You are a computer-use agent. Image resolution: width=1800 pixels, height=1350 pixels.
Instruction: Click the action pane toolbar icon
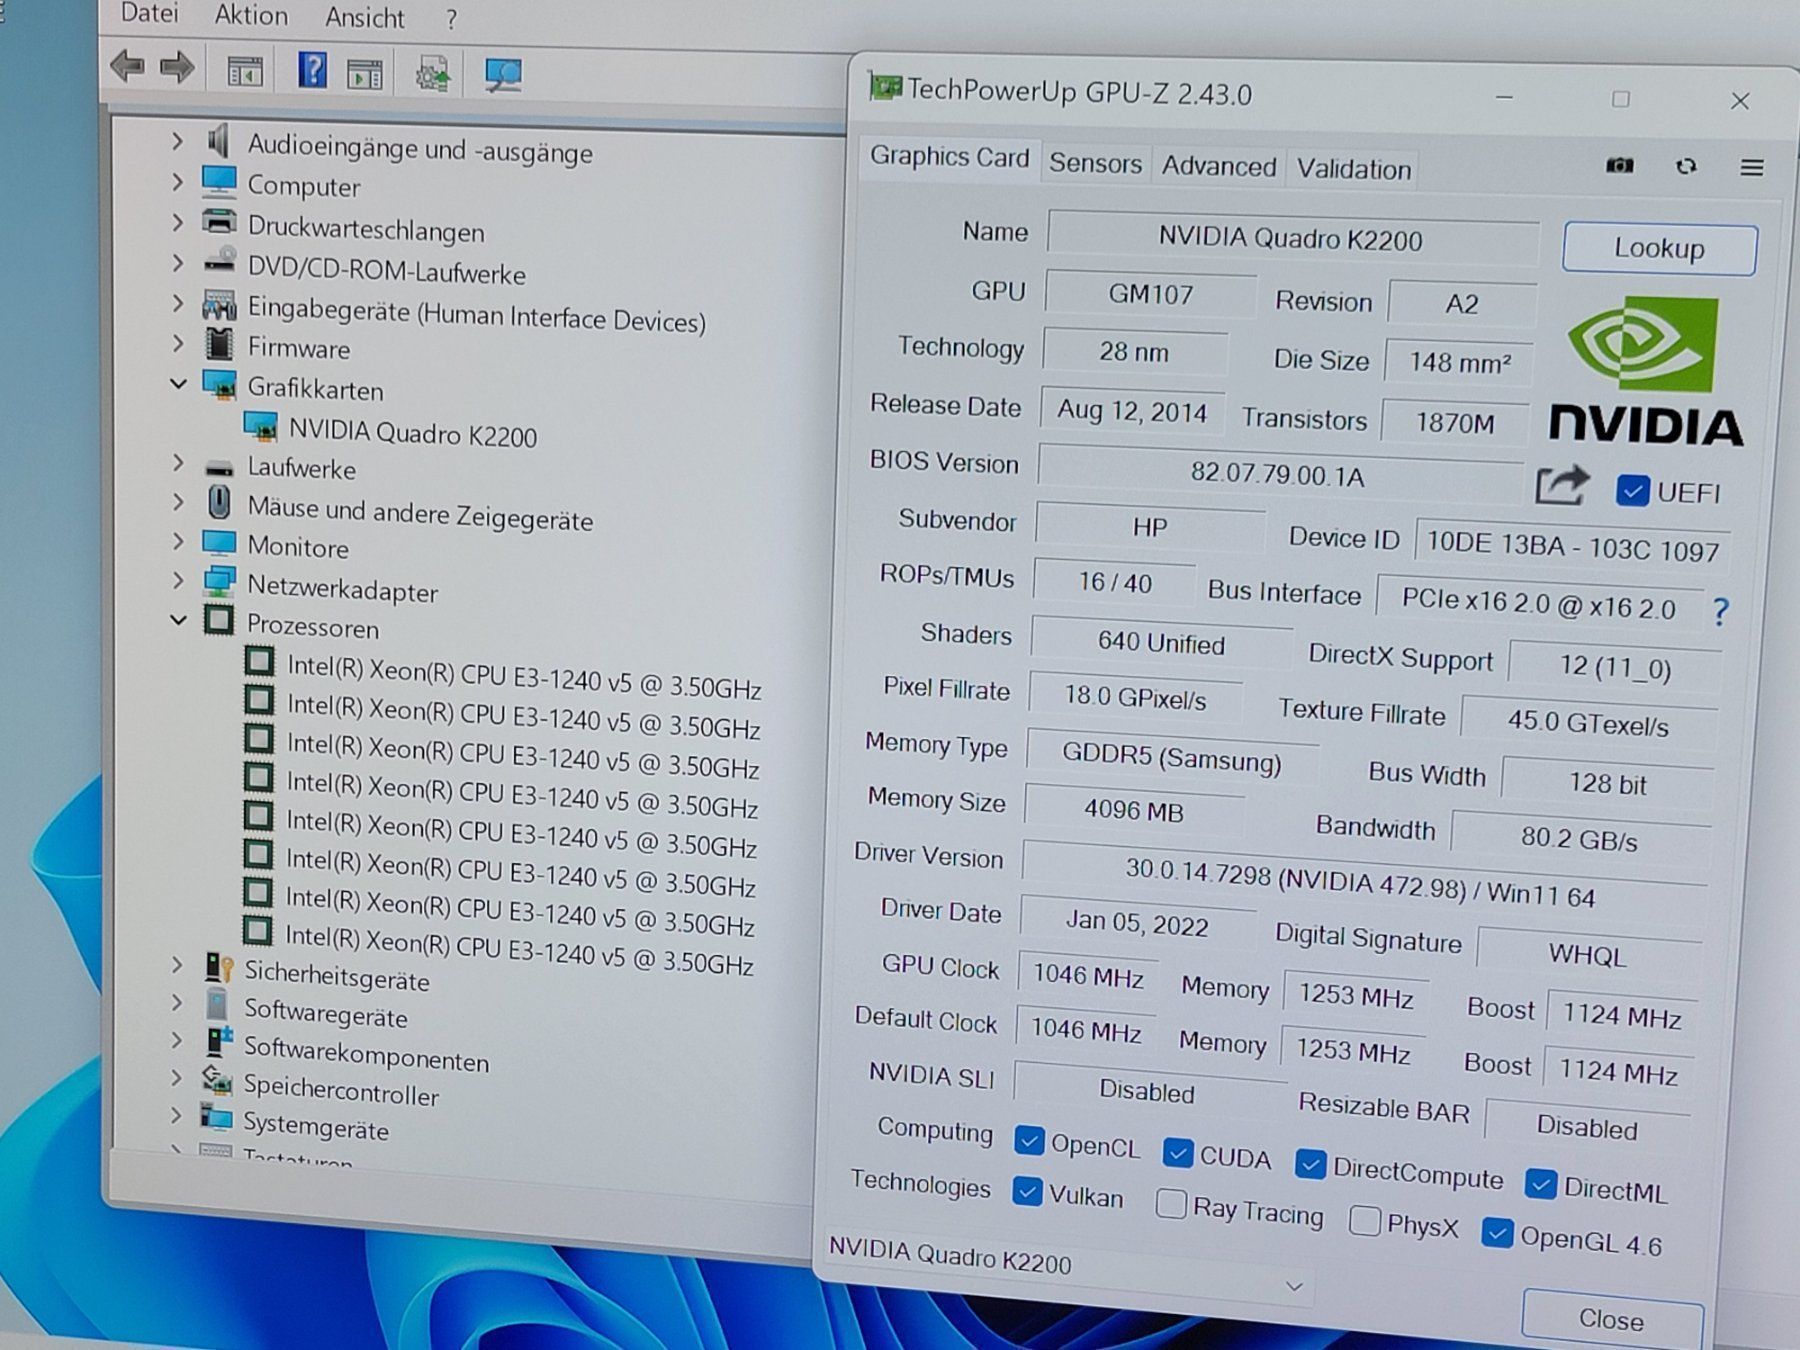click(364, 74)
